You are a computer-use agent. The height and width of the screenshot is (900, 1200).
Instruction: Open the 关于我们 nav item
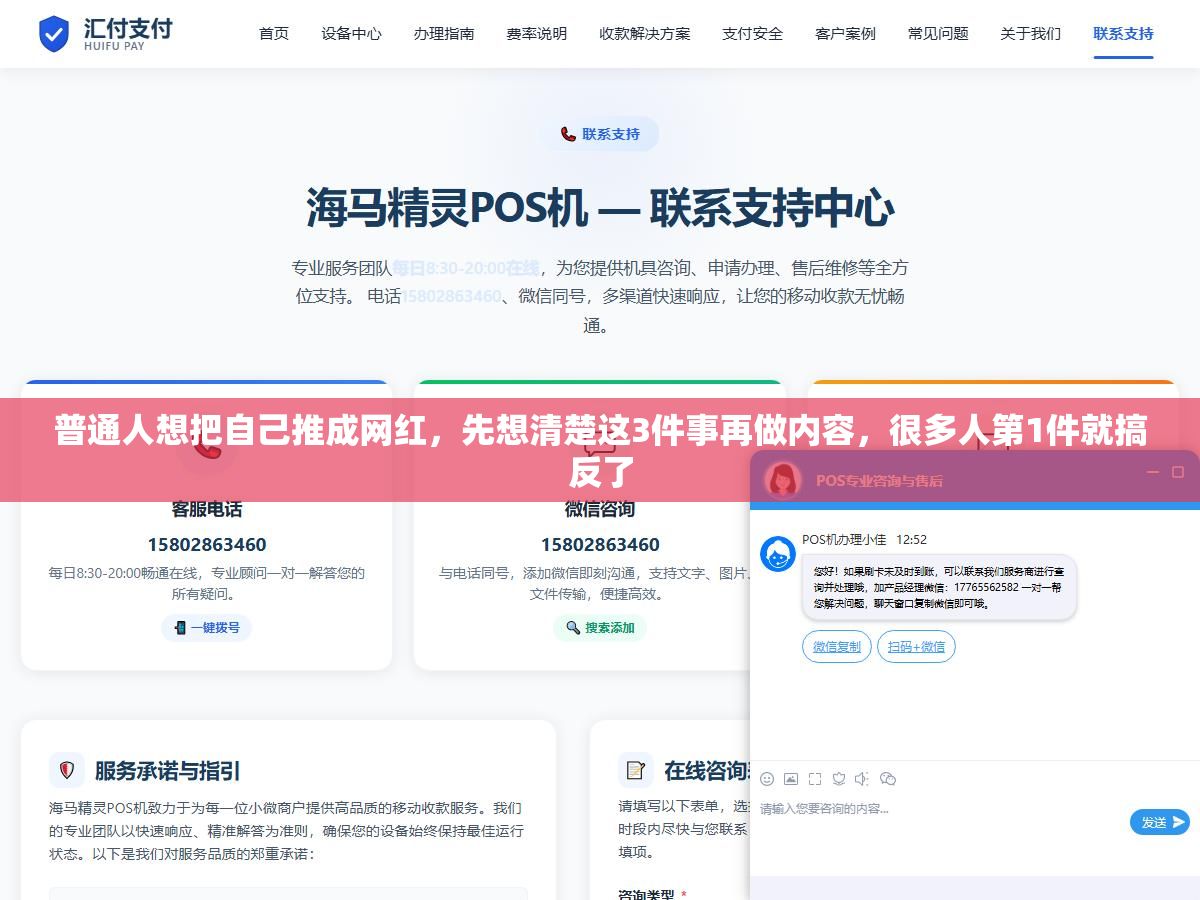click(x=1031, y=33)
